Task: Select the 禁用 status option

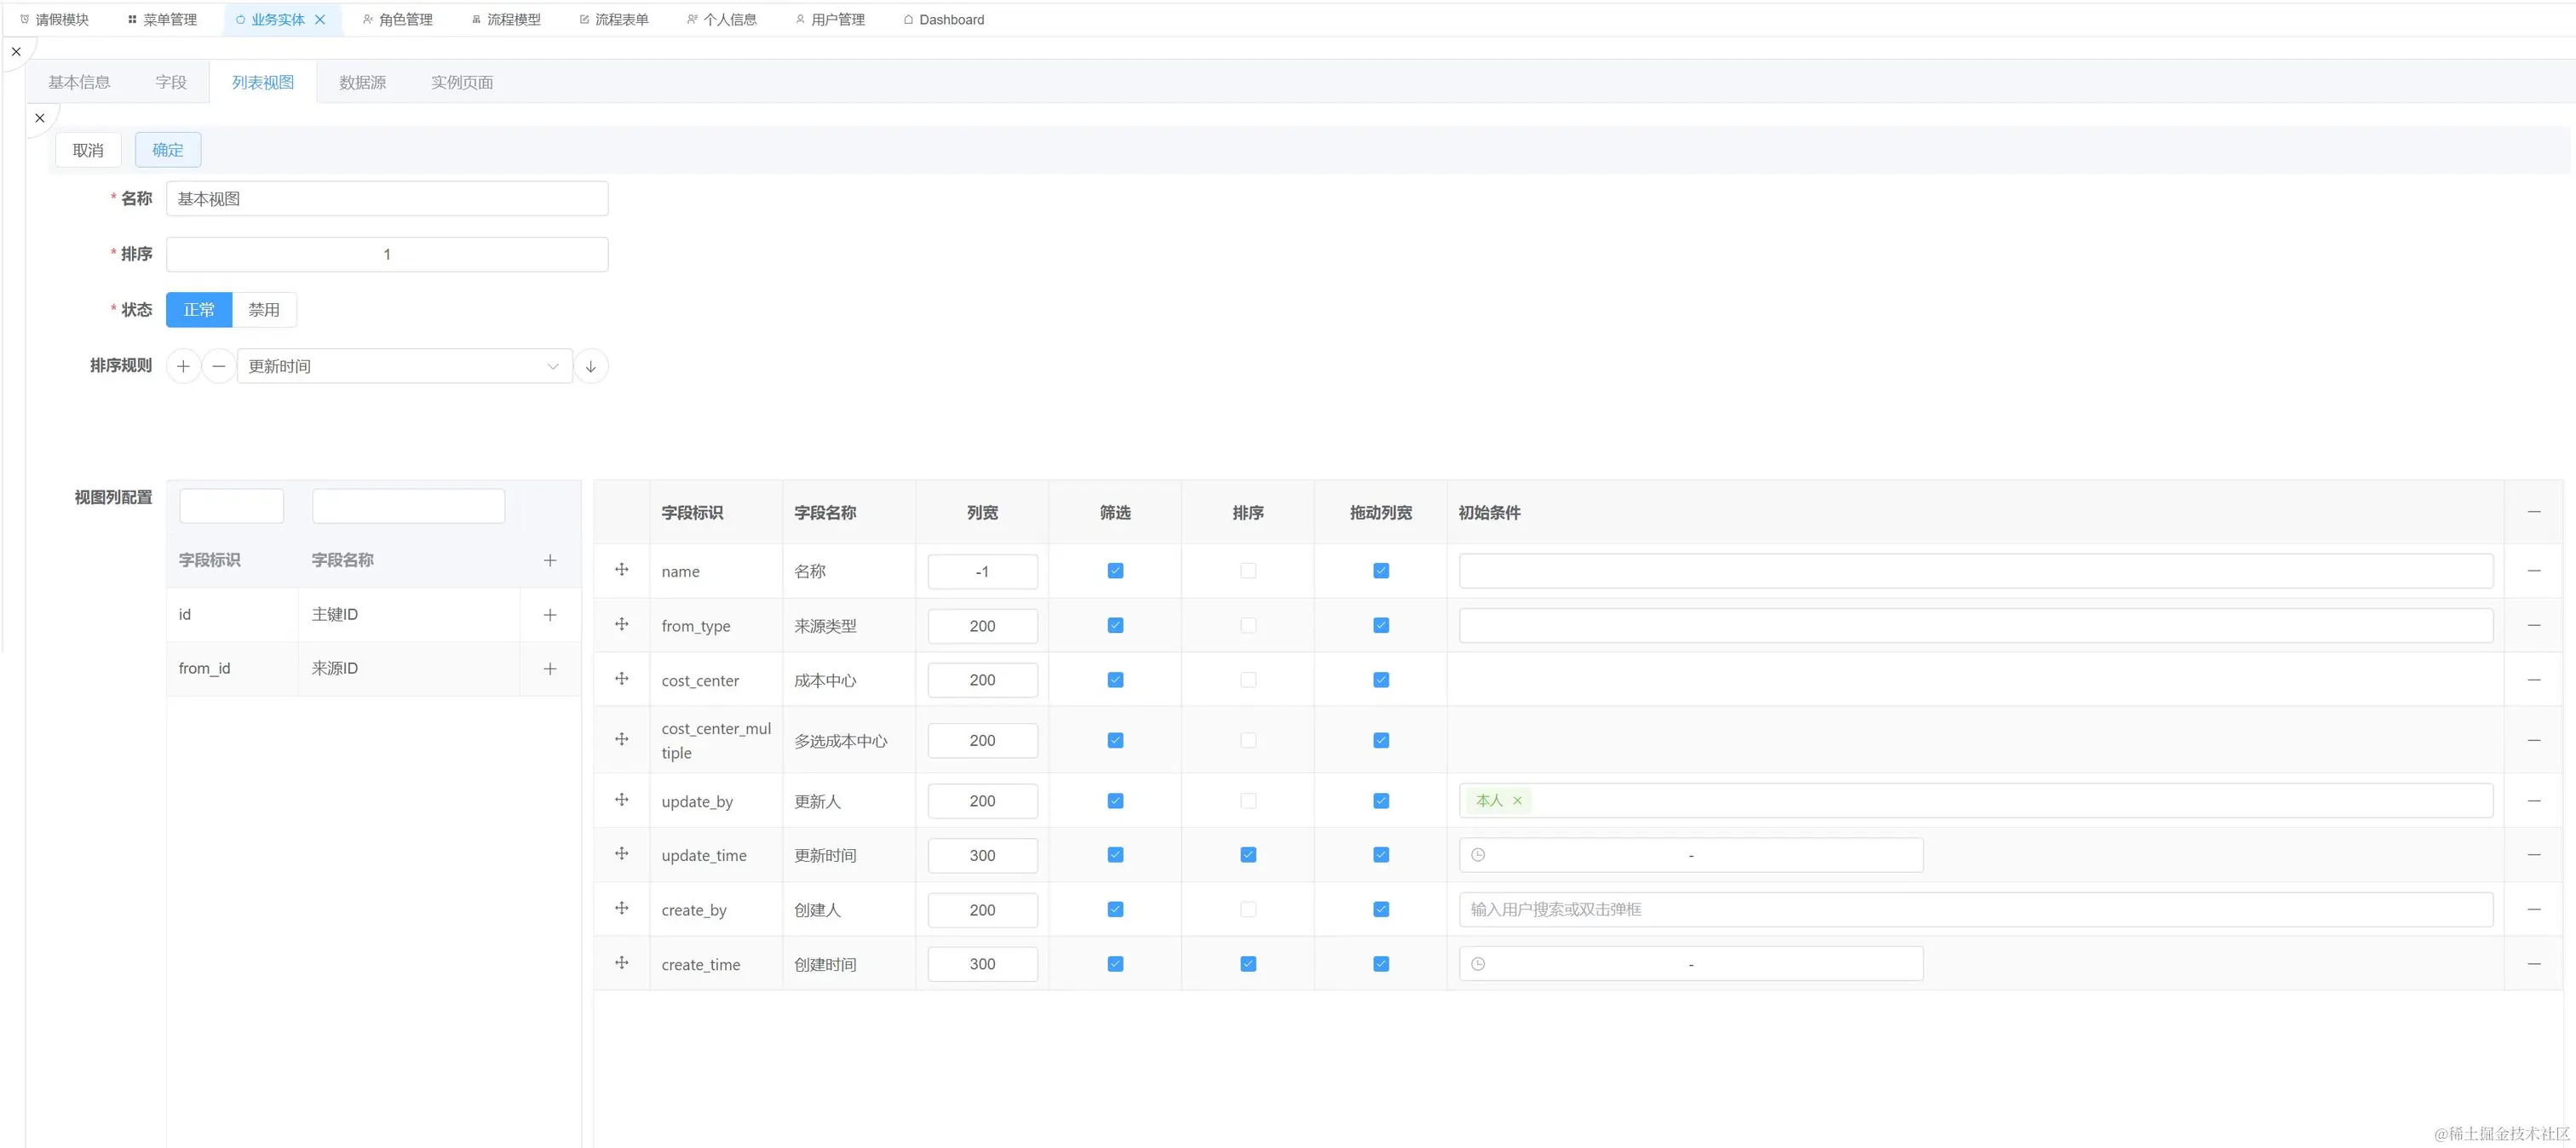Action: pos(264,310)
